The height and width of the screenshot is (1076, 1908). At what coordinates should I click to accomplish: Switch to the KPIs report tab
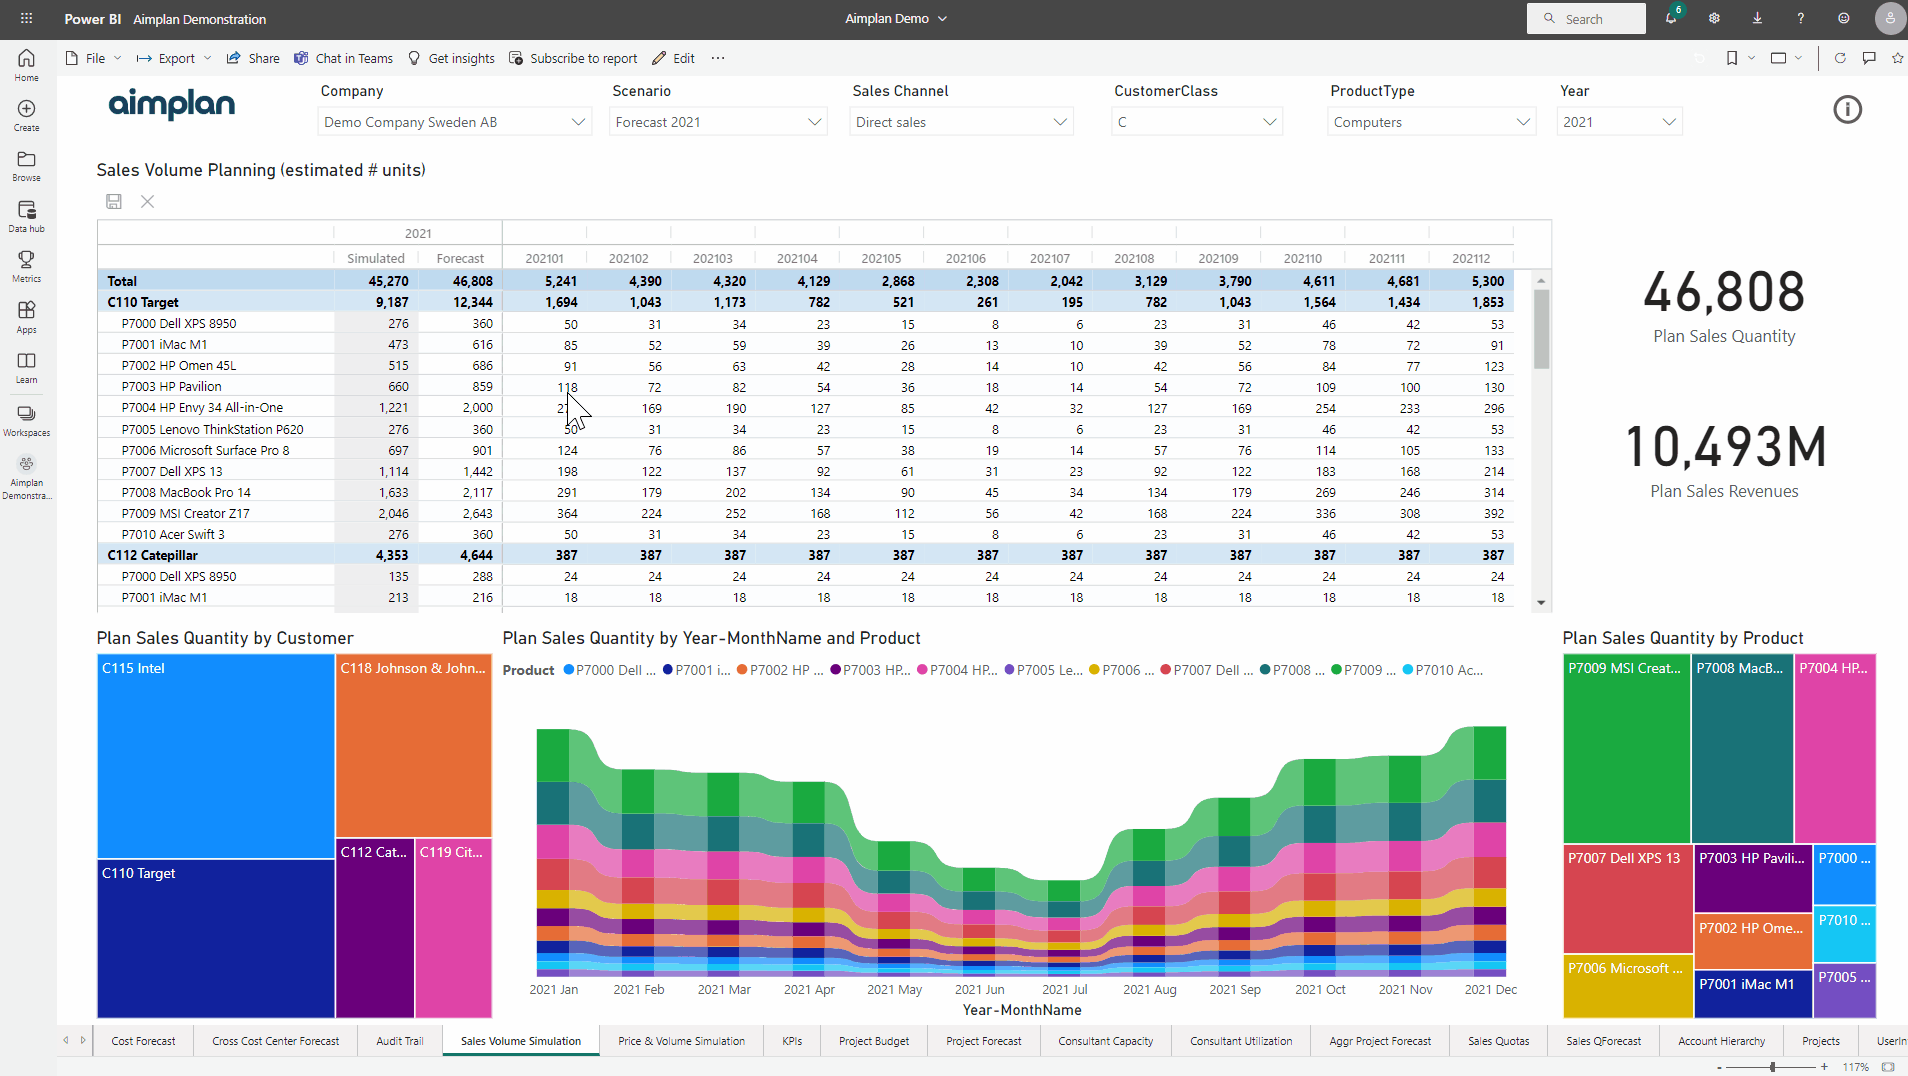coord(791,1040)
